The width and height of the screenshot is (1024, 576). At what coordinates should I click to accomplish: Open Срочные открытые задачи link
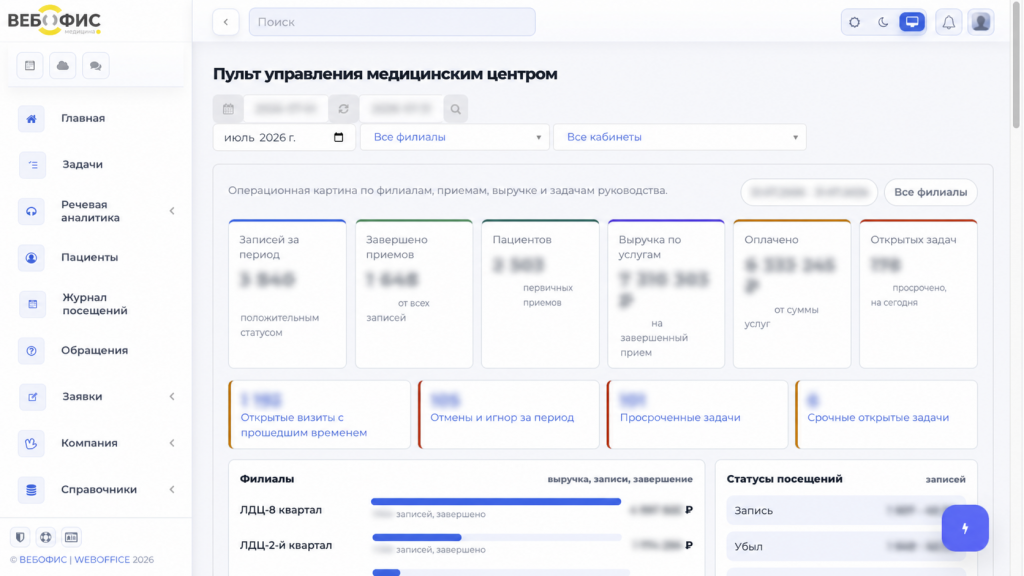[878, 417]
